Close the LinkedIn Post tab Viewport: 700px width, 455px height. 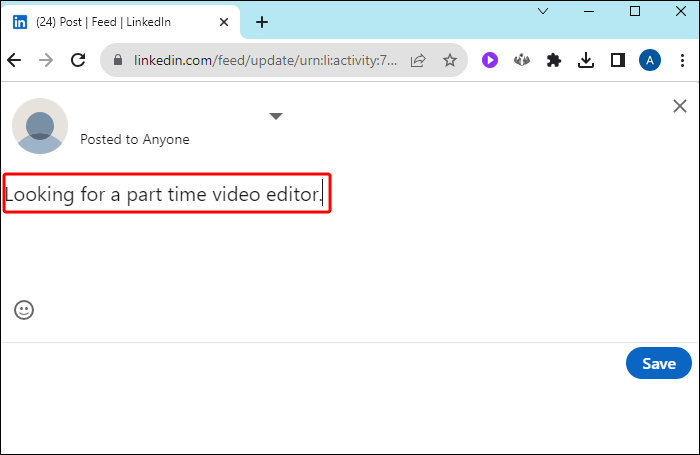coord(224,22)
